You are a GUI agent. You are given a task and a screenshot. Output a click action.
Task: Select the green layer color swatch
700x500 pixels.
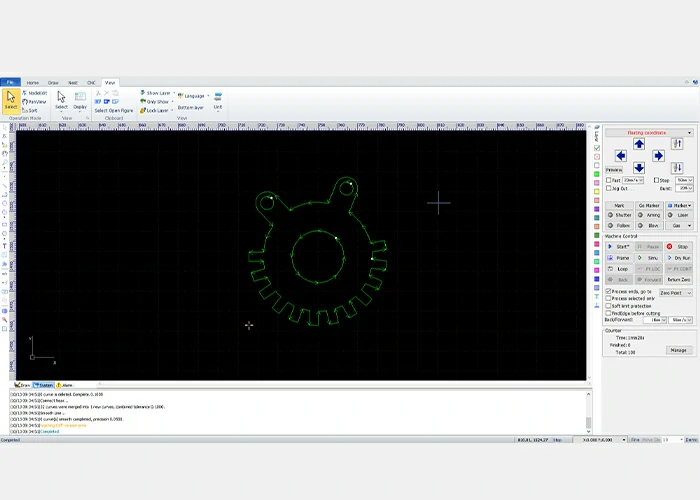[597, 174]
